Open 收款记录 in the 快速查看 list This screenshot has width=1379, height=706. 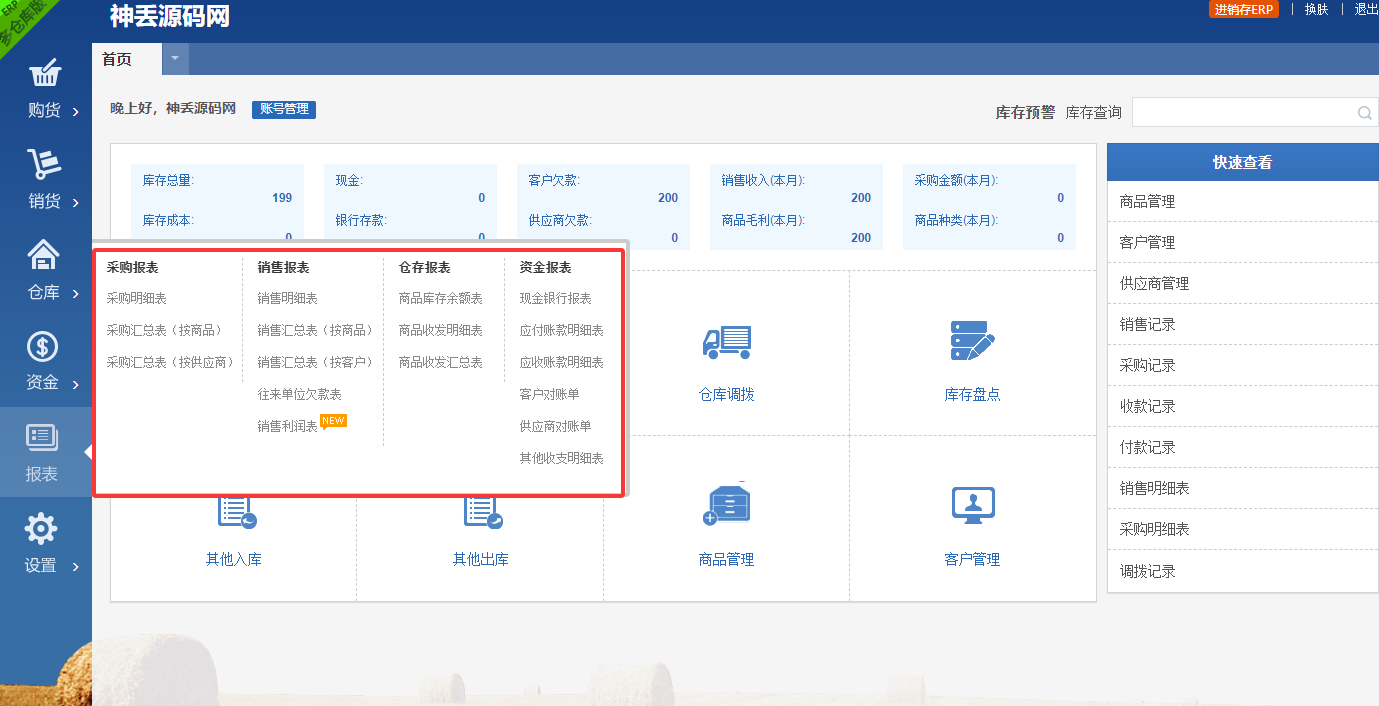tap(1147, 407)
